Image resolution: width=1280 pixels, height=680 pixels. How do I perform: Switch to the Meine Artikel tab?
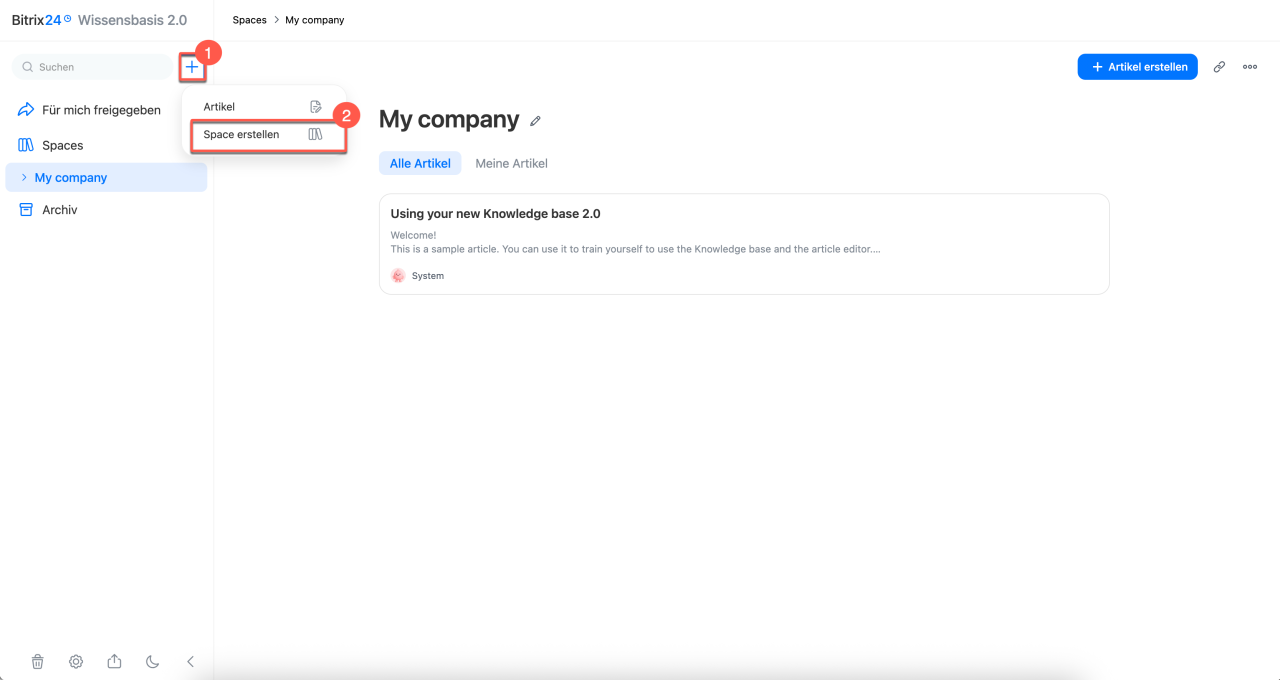tap(511, 163)
